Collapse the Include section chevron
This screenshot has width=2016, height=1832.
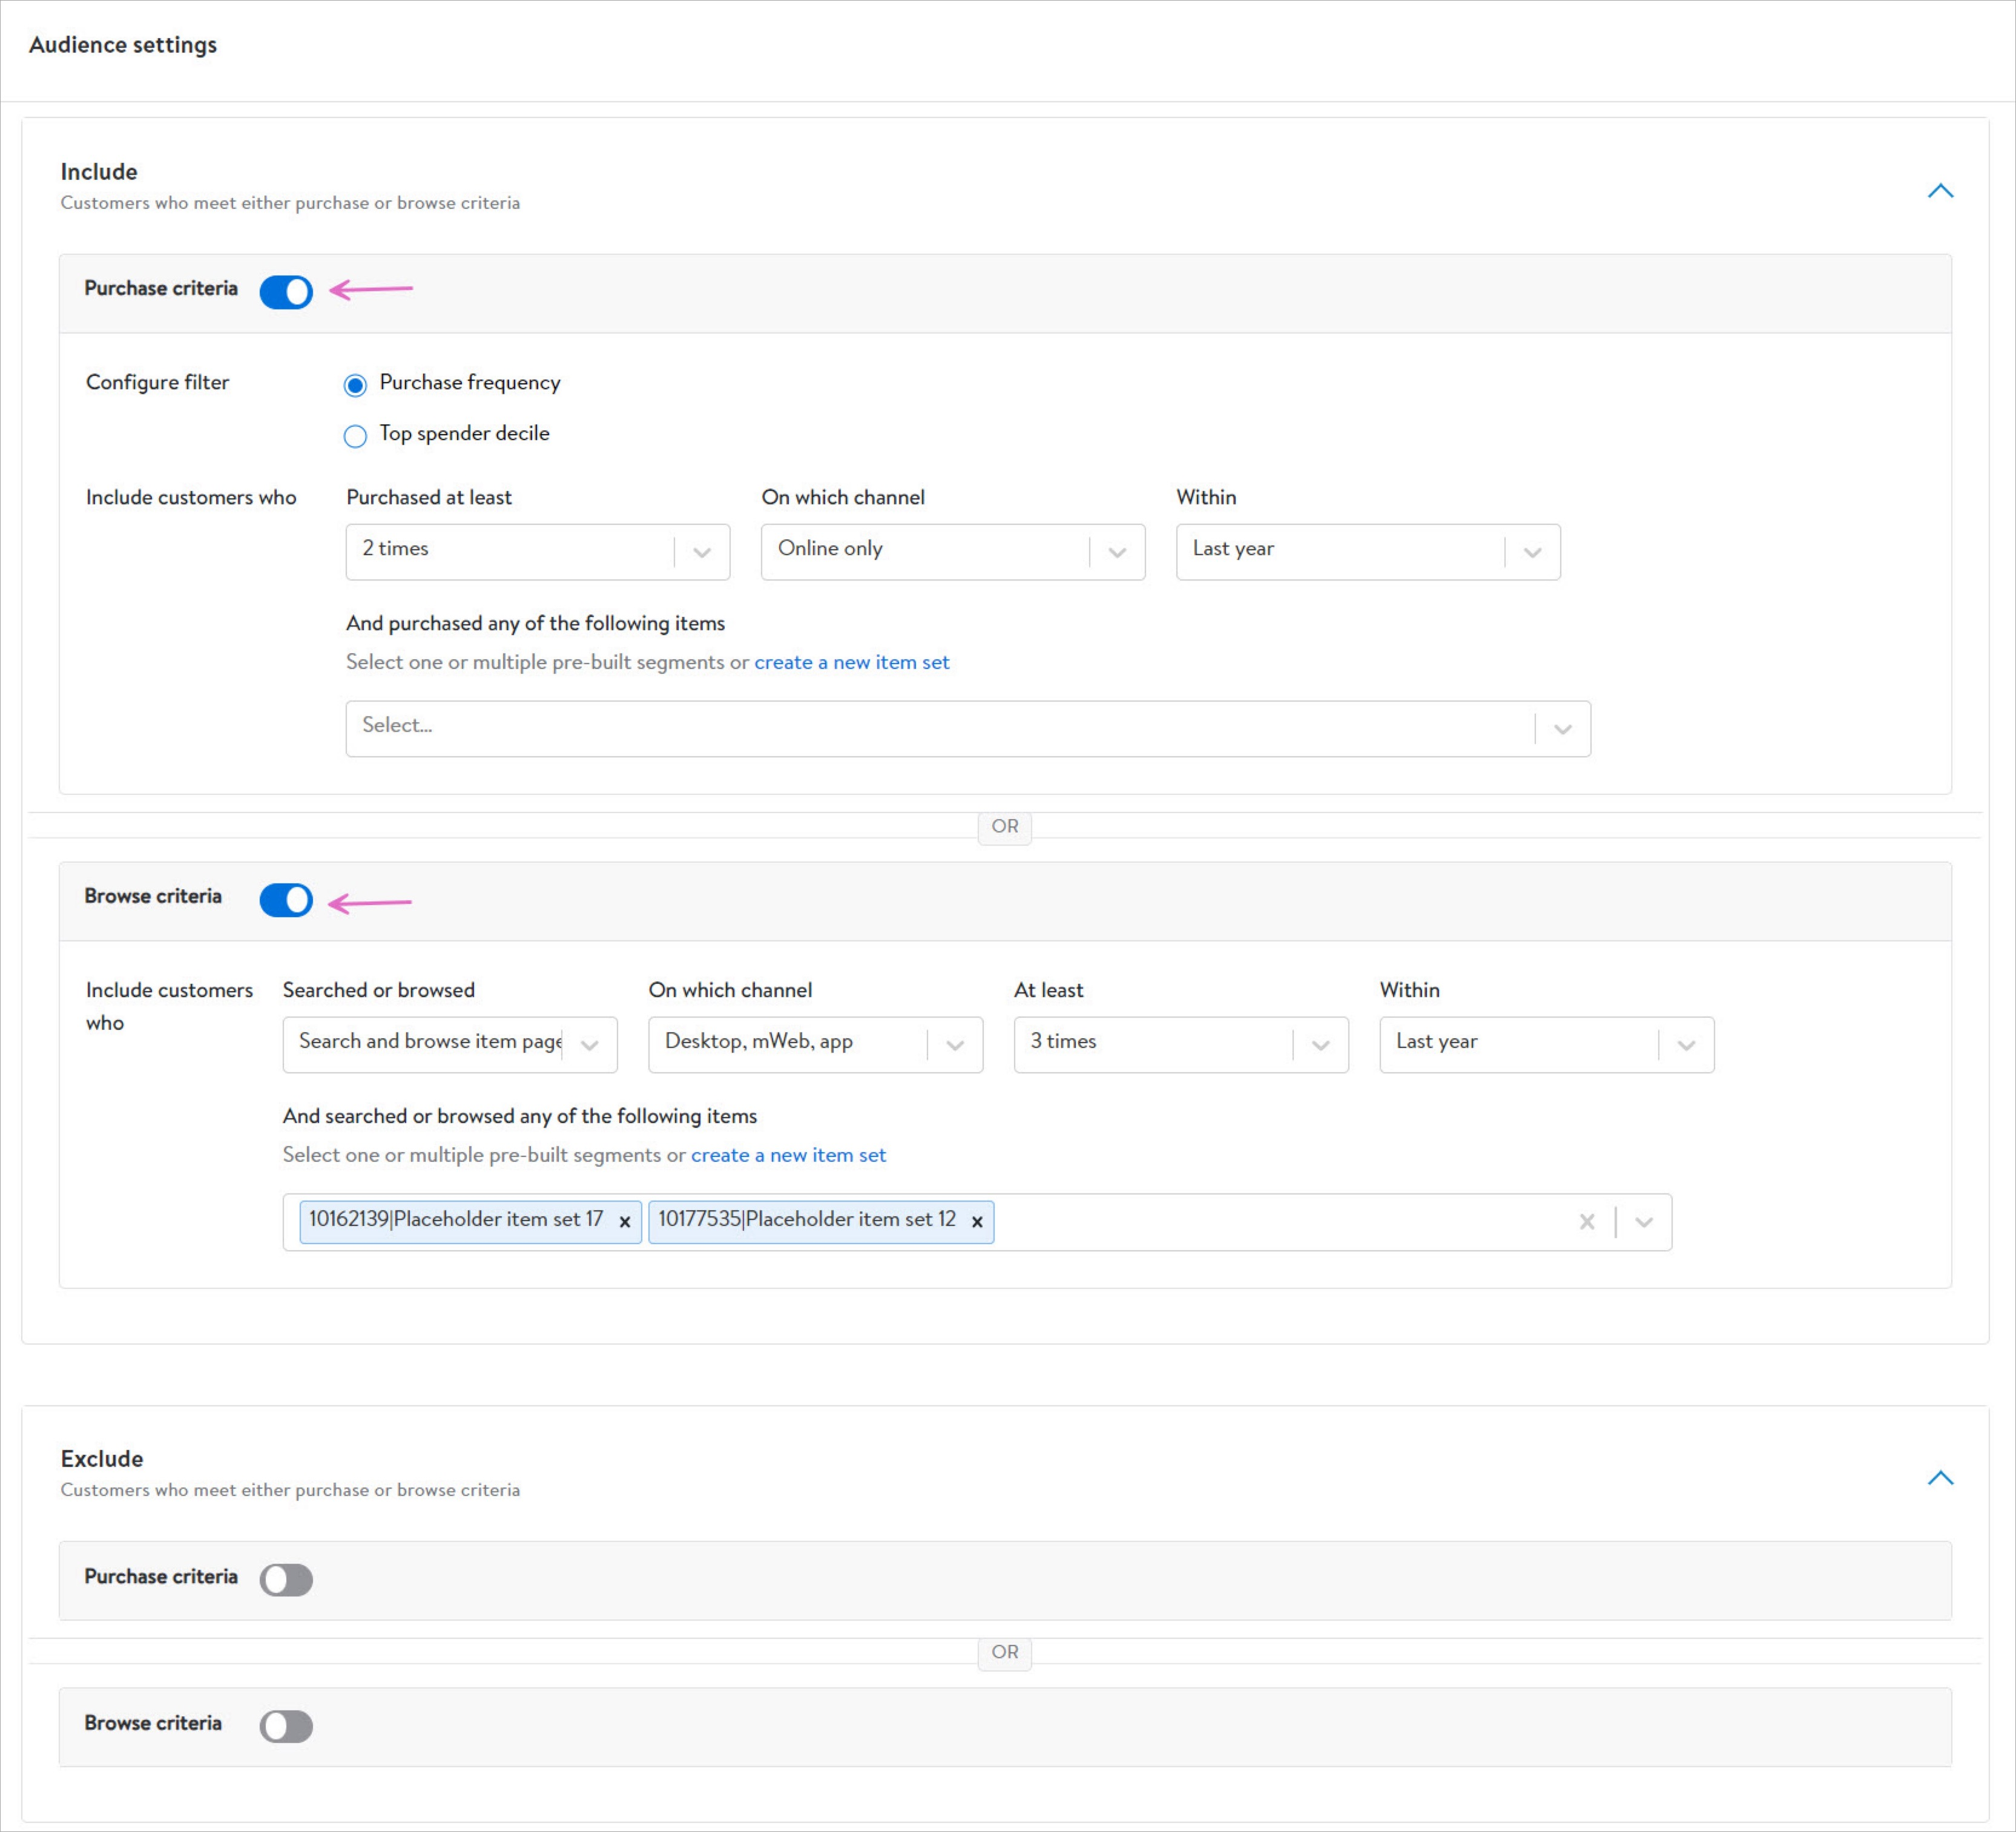coord(1939,191)
